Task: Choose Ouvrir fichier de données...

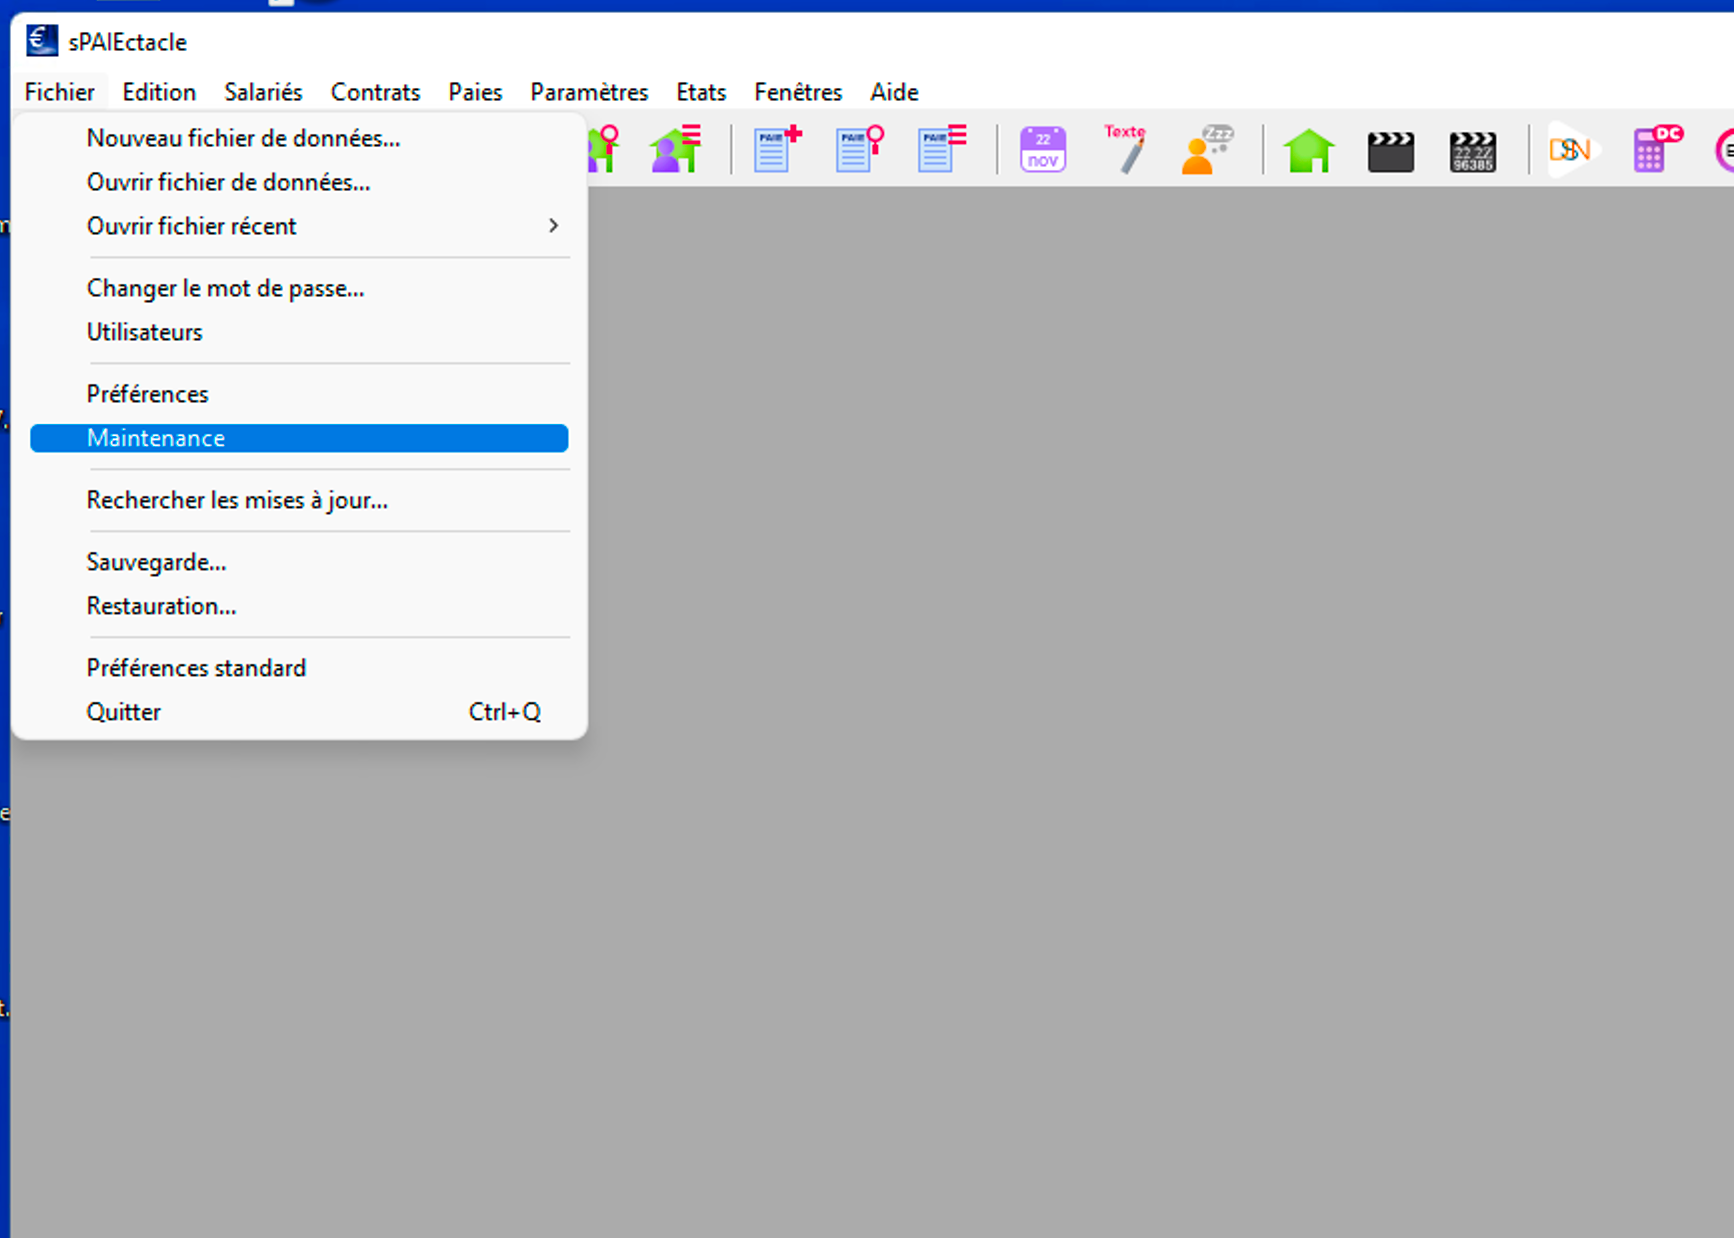Action: (299, 182)
